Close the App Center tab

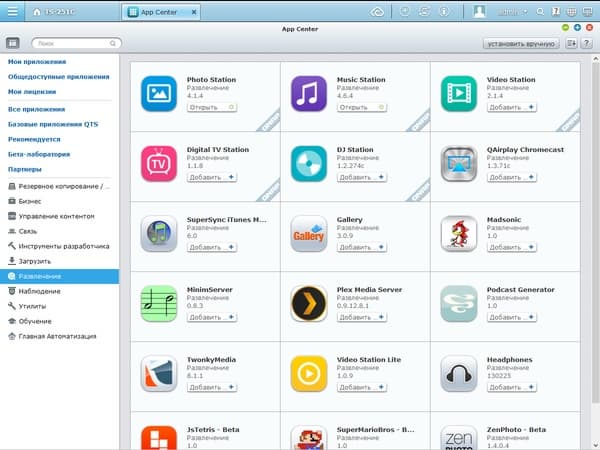(194, 12)
